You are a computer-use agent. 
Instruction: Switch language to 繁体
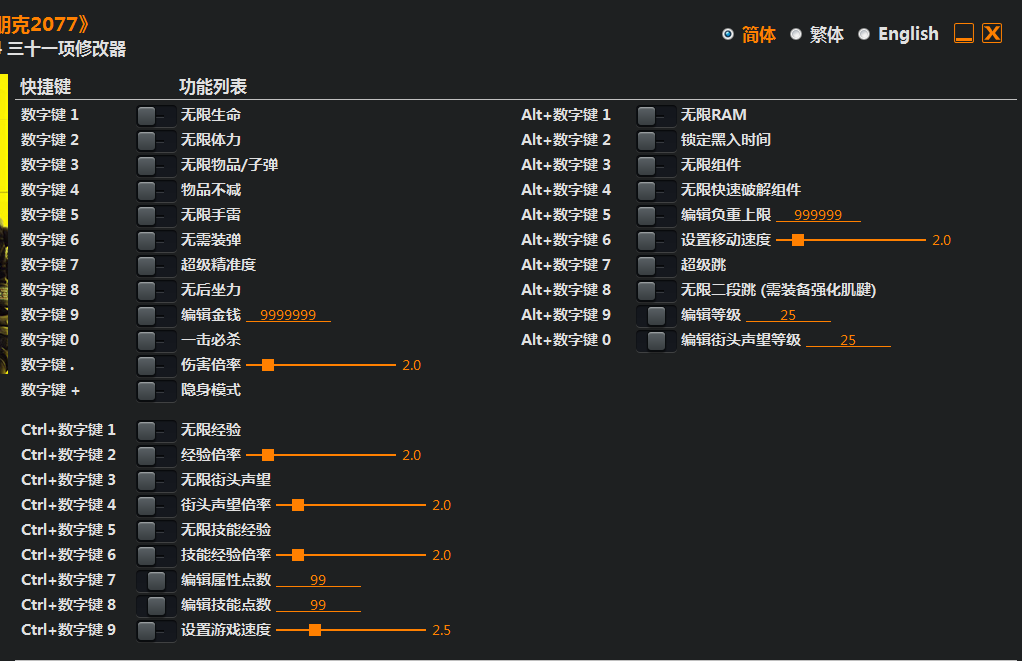tap(796, 34)
